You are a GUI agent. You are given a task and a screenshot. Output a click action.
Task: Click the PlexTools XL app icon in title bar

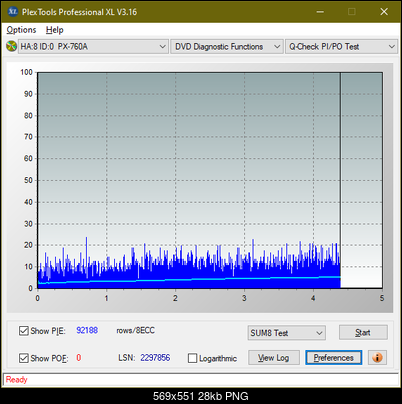click(x=12, y=12)
